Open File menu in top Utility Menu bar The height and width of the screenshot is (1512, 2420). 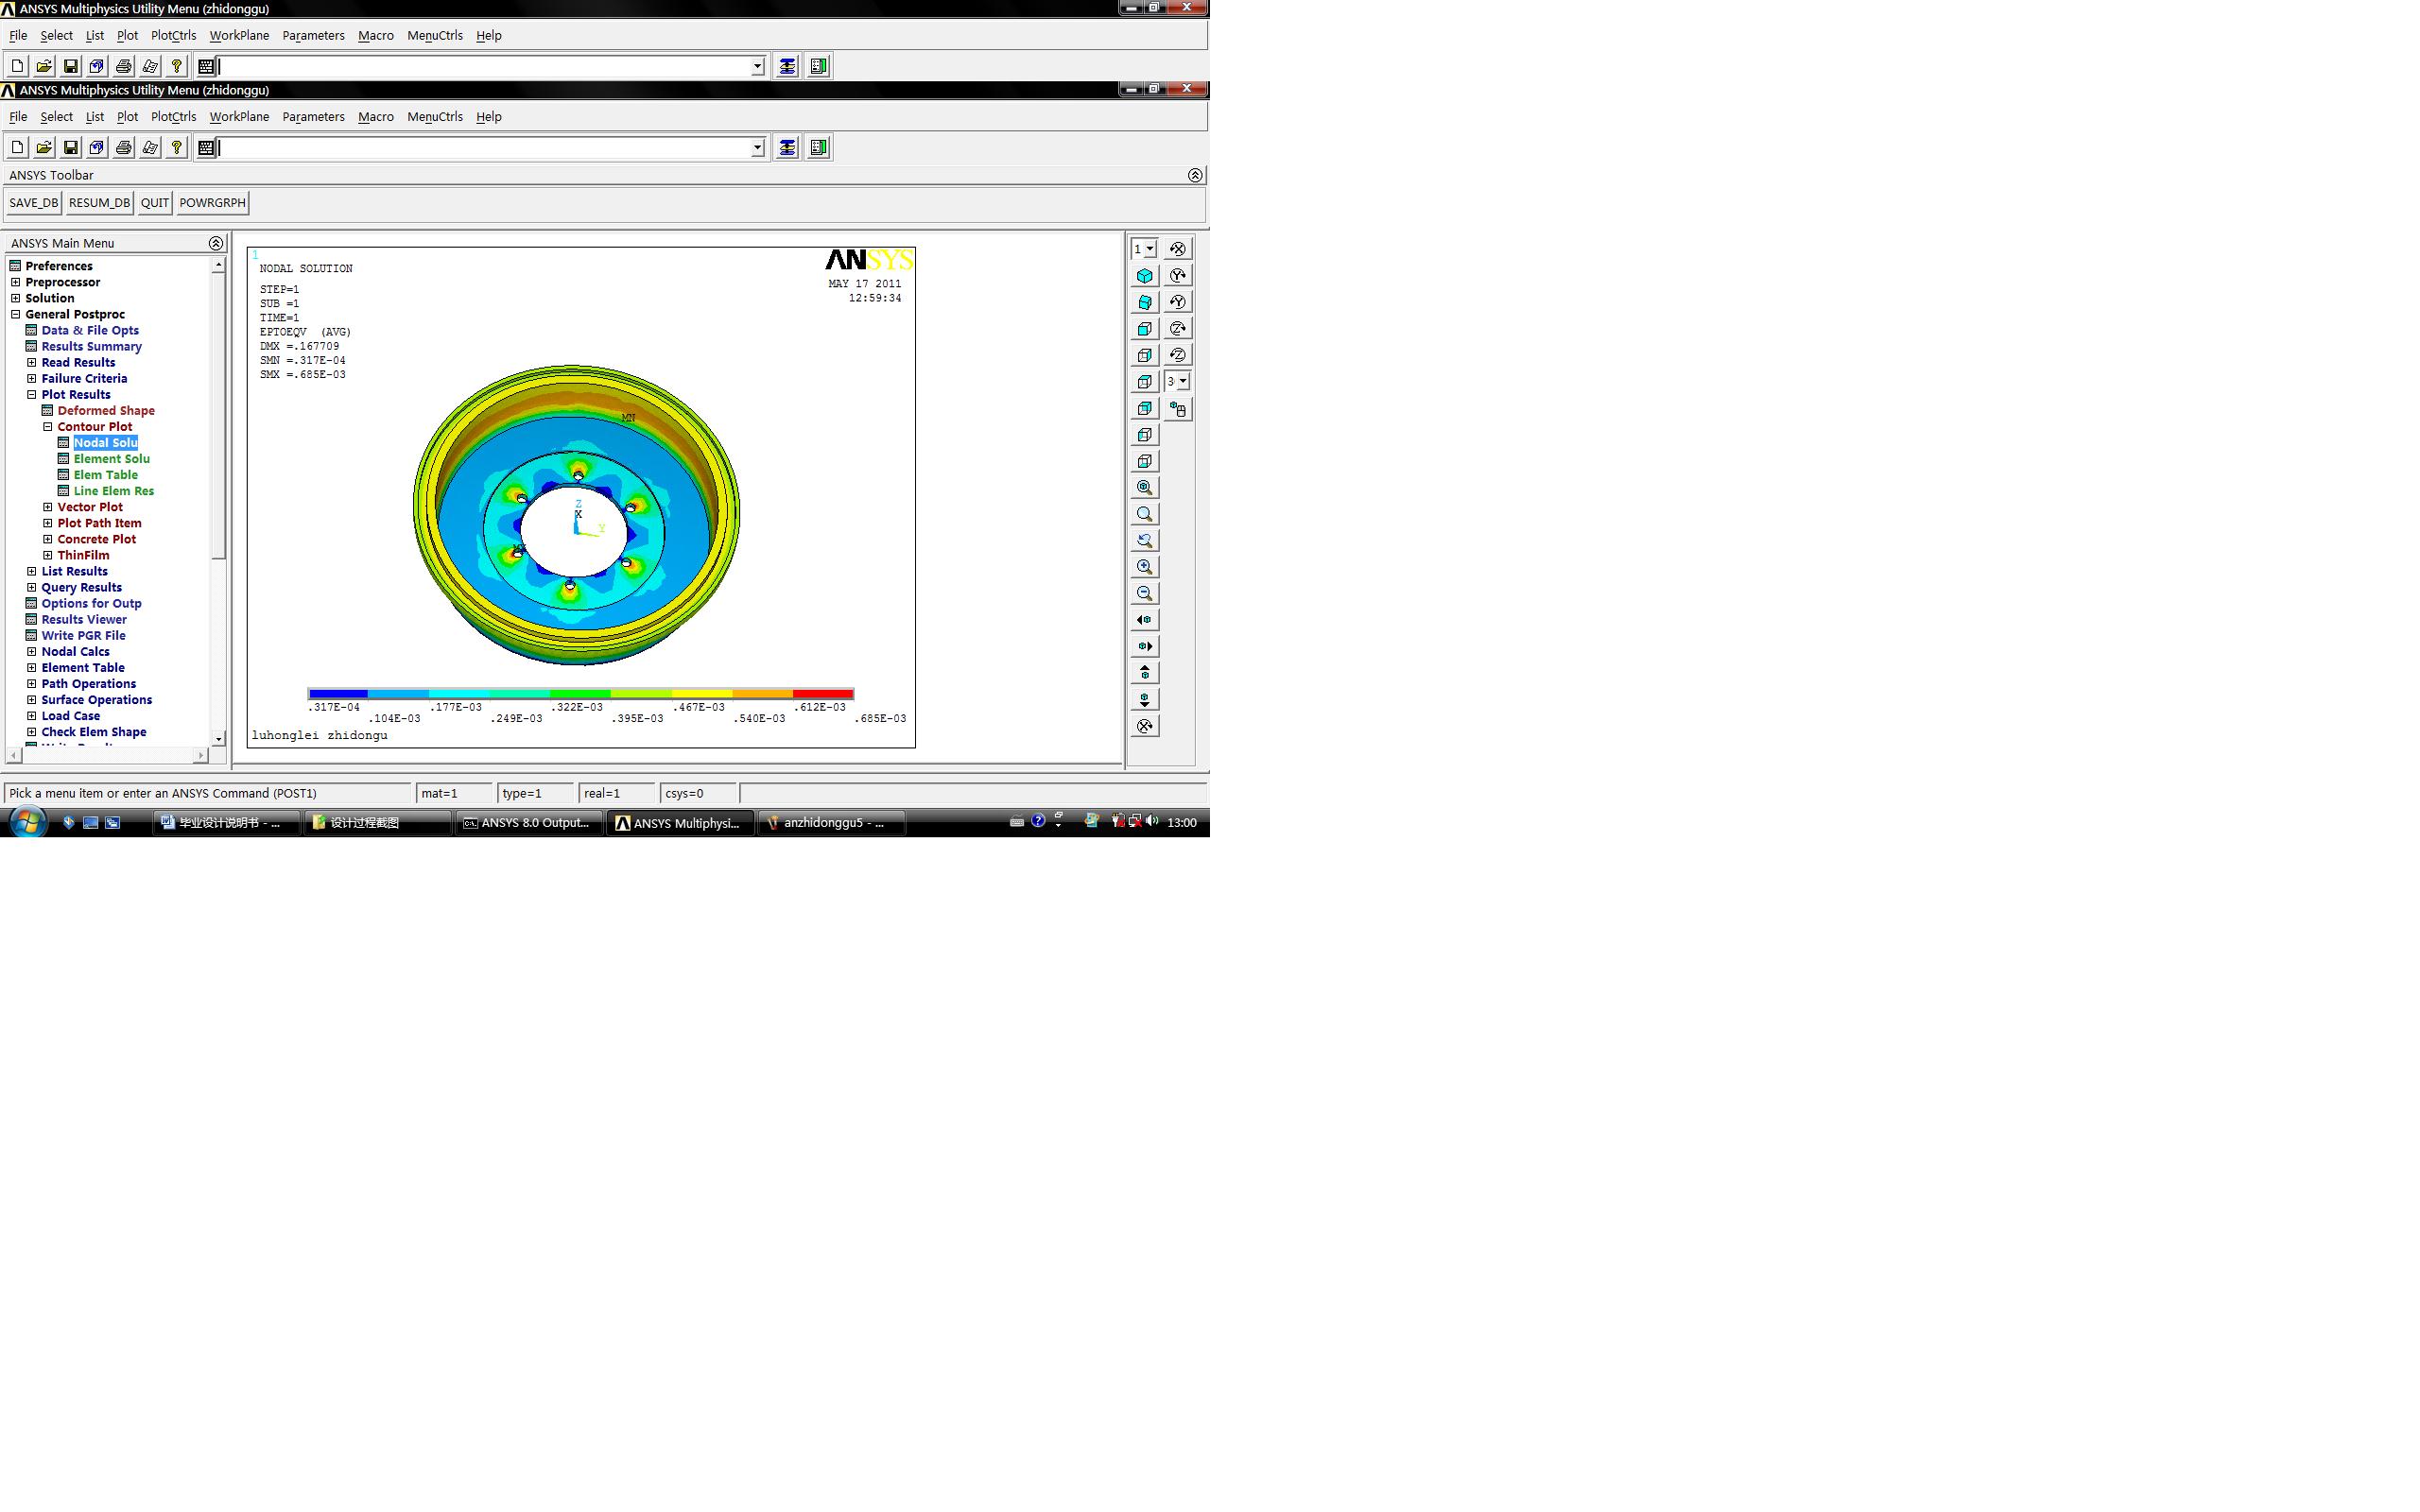point(18,35)
